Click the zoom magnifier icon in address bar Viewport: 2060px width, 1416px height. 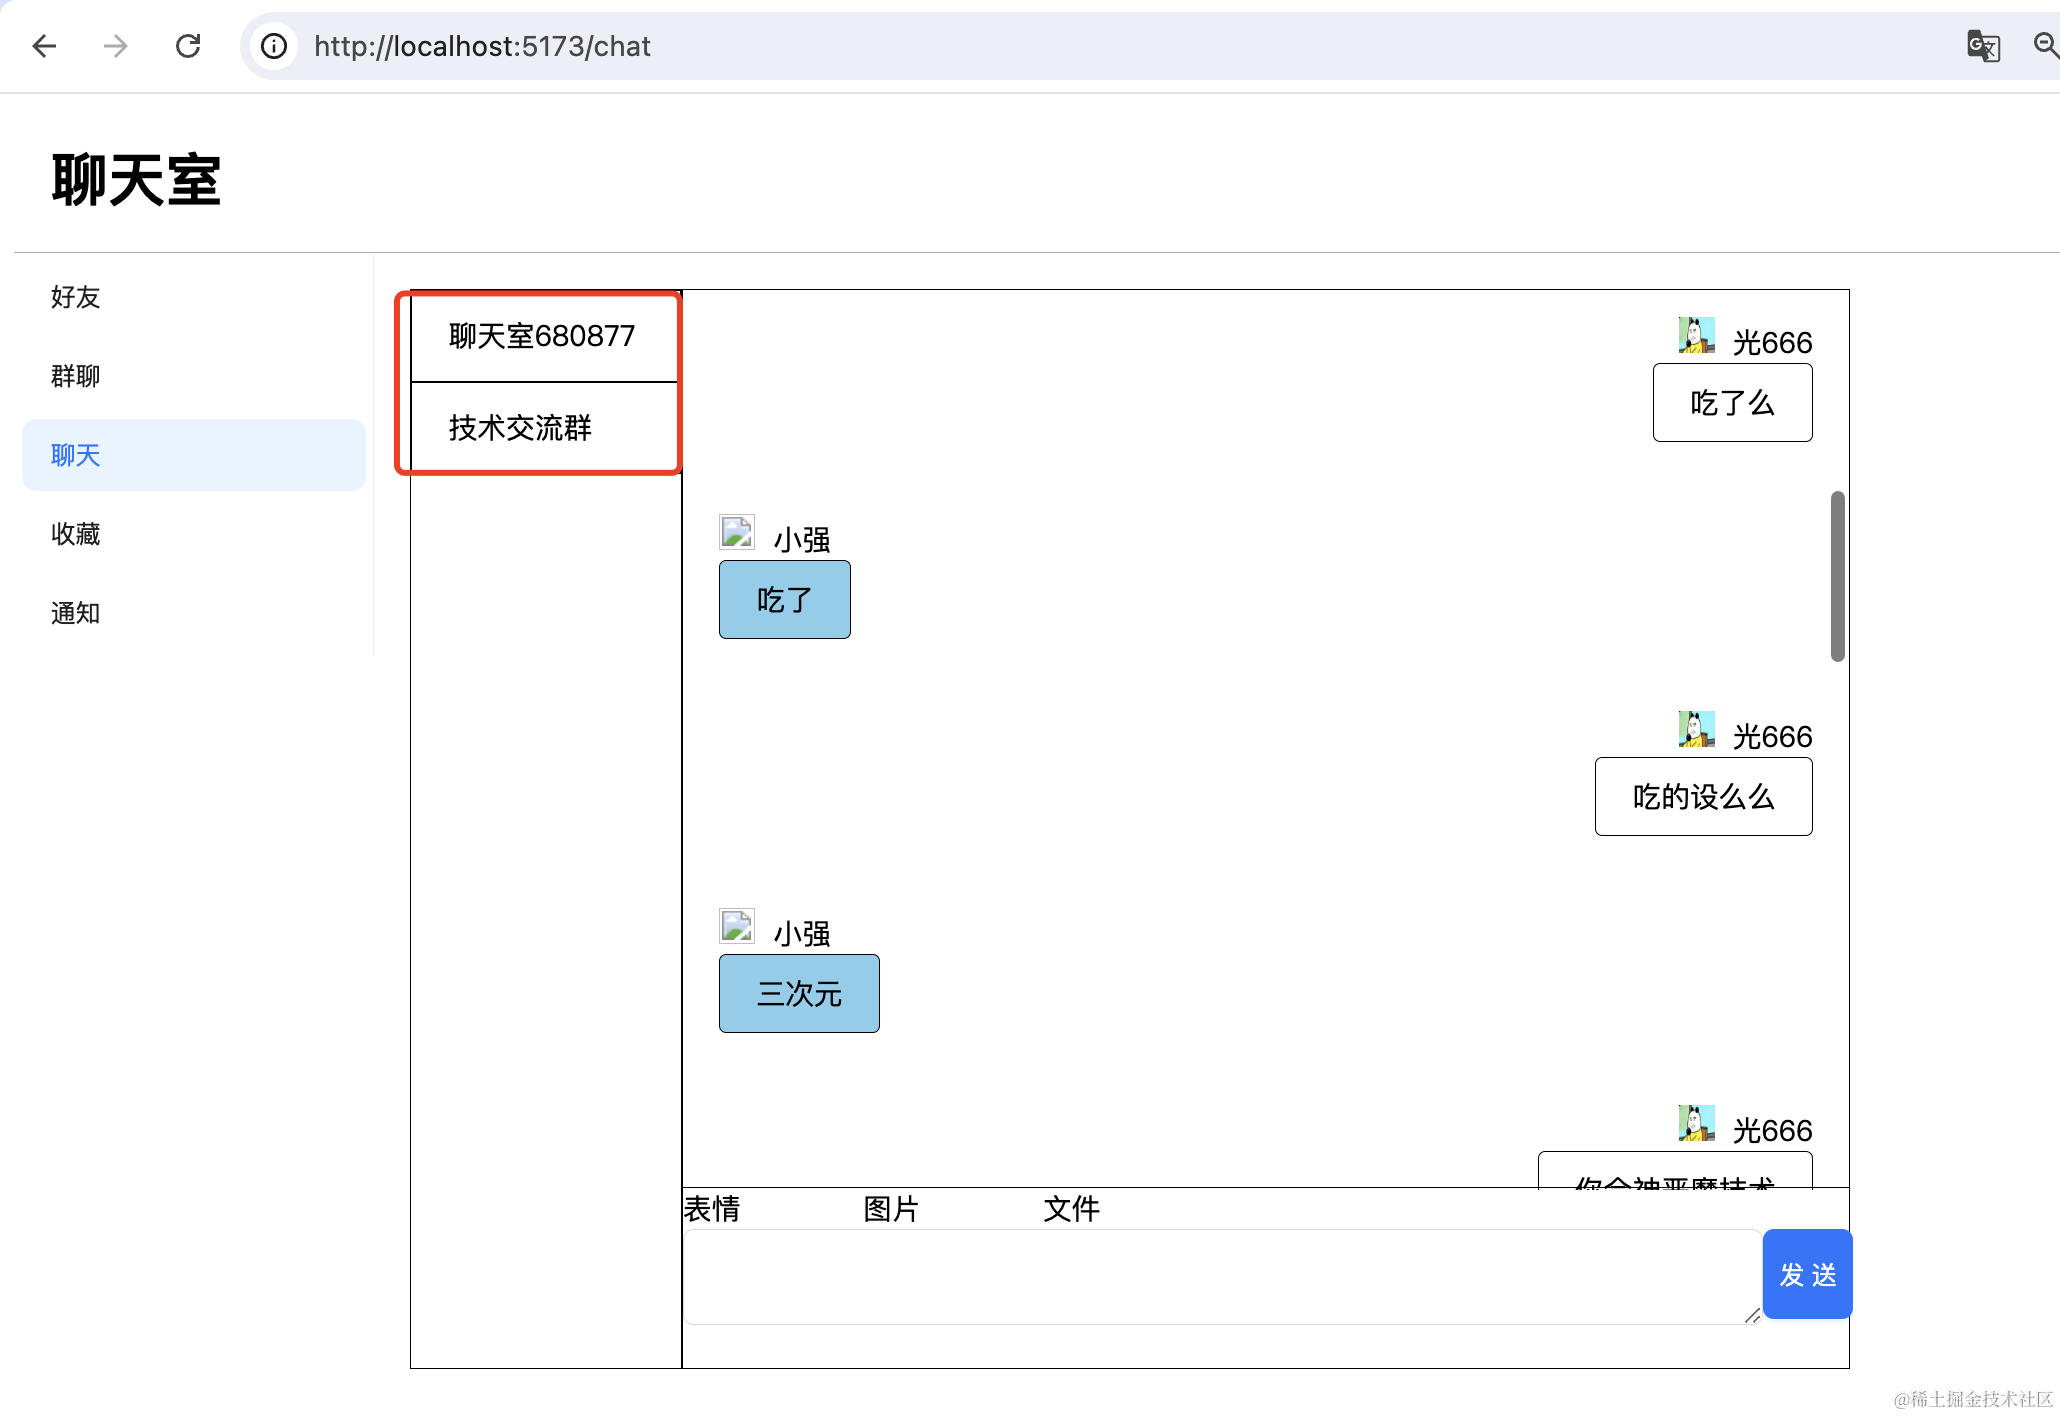2044,46
